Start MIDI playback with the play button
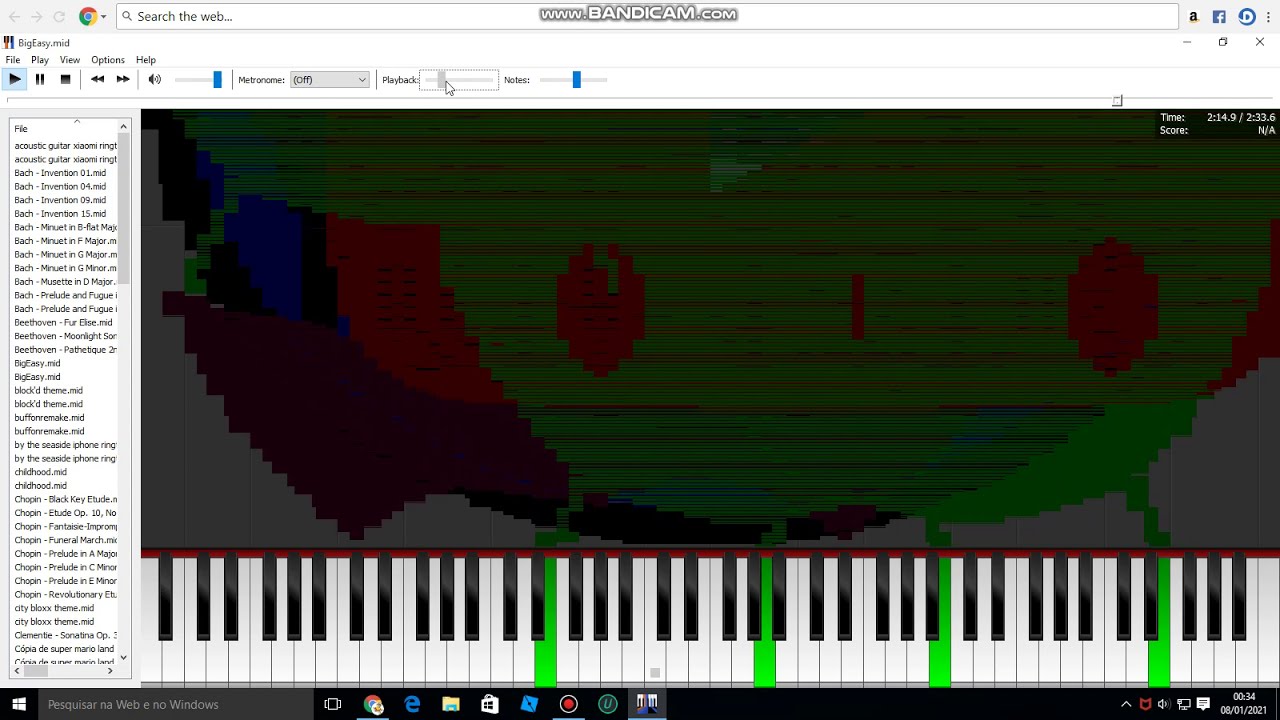This screenshot has width=1280, height=720. coord(14,79)
